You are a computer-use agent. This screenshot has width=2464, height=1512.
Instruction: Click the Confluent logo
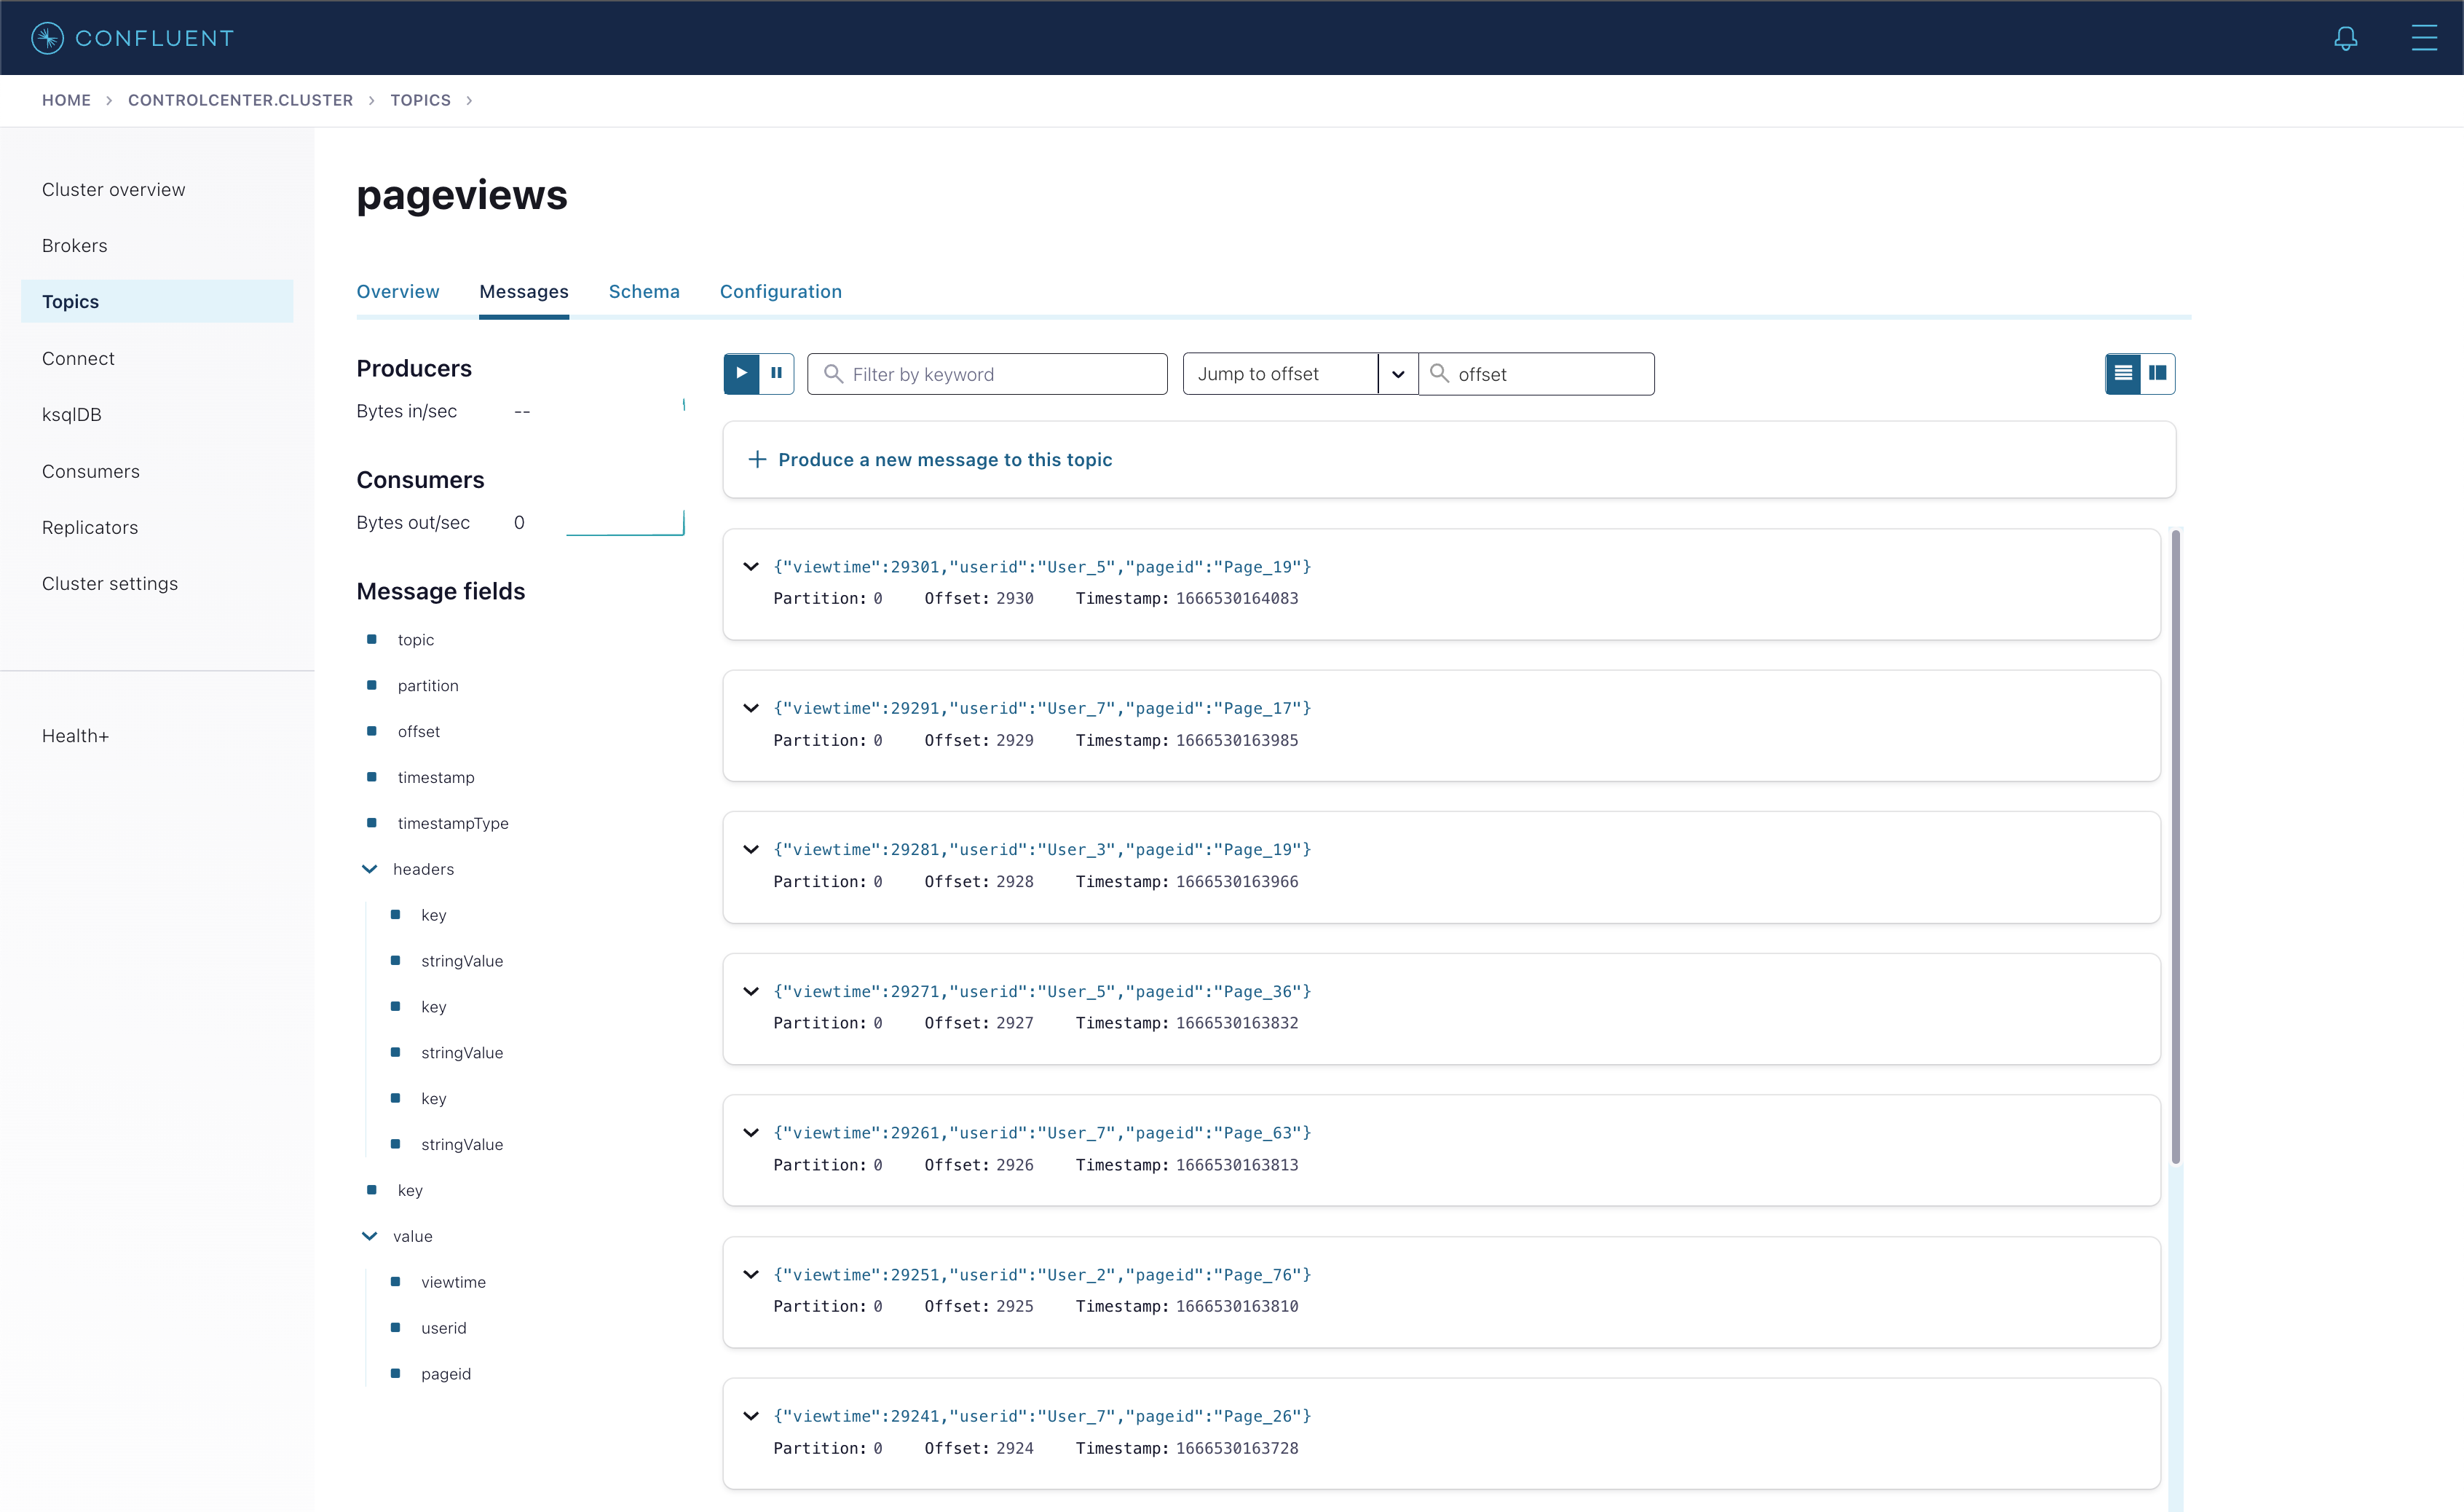[x=132, y=38]
